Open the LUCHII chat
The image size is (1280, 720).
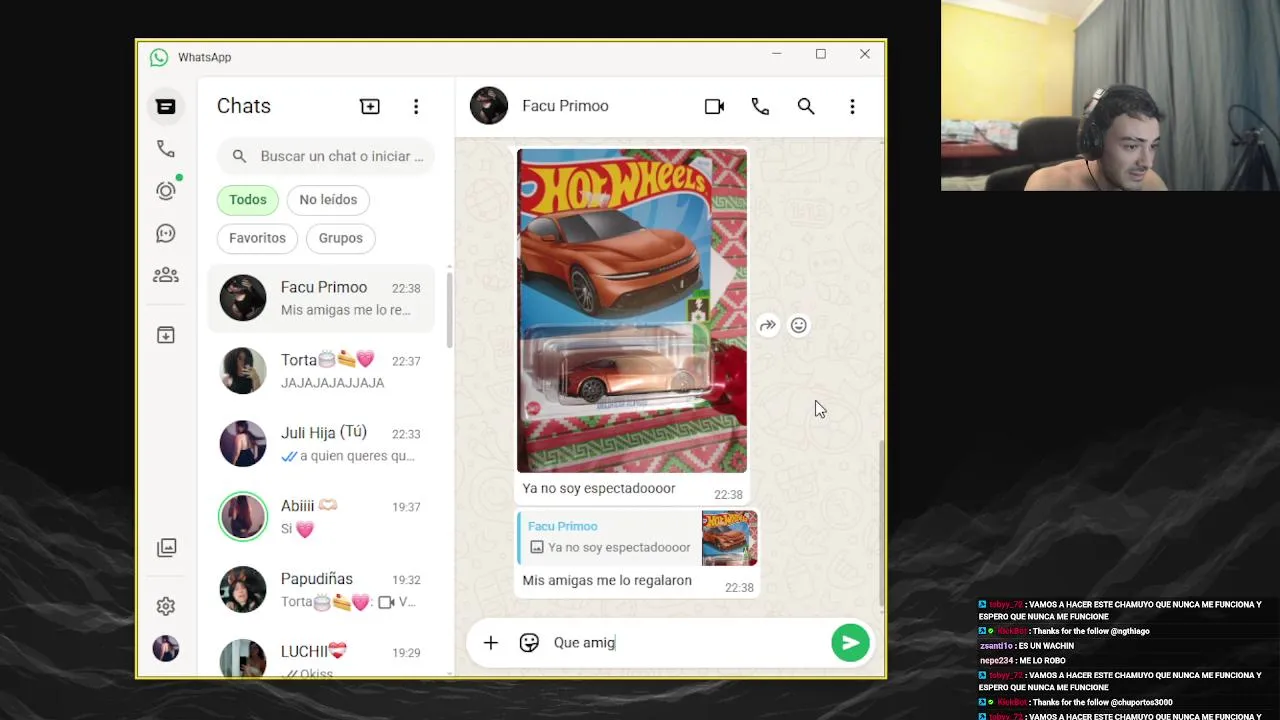322,658
